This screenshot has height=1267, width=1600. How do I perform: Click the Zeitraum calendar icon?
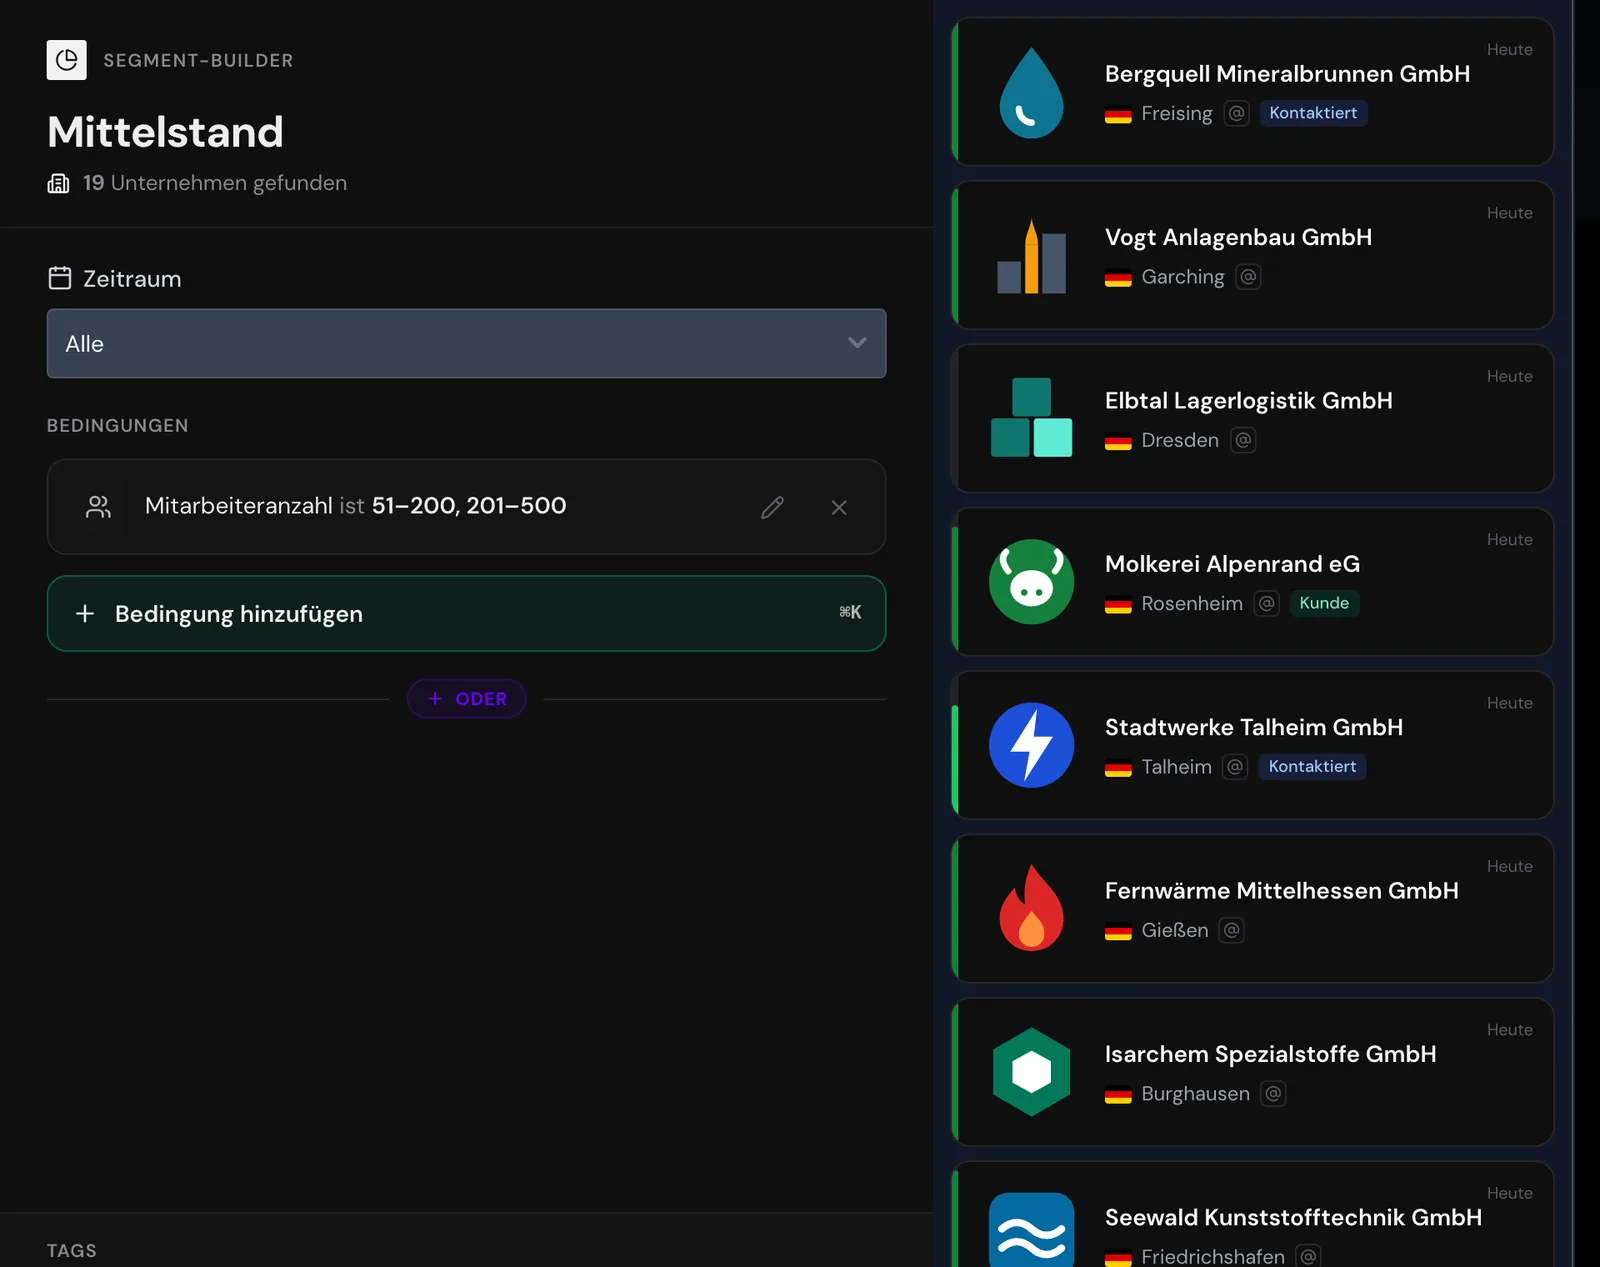(60, 278)
